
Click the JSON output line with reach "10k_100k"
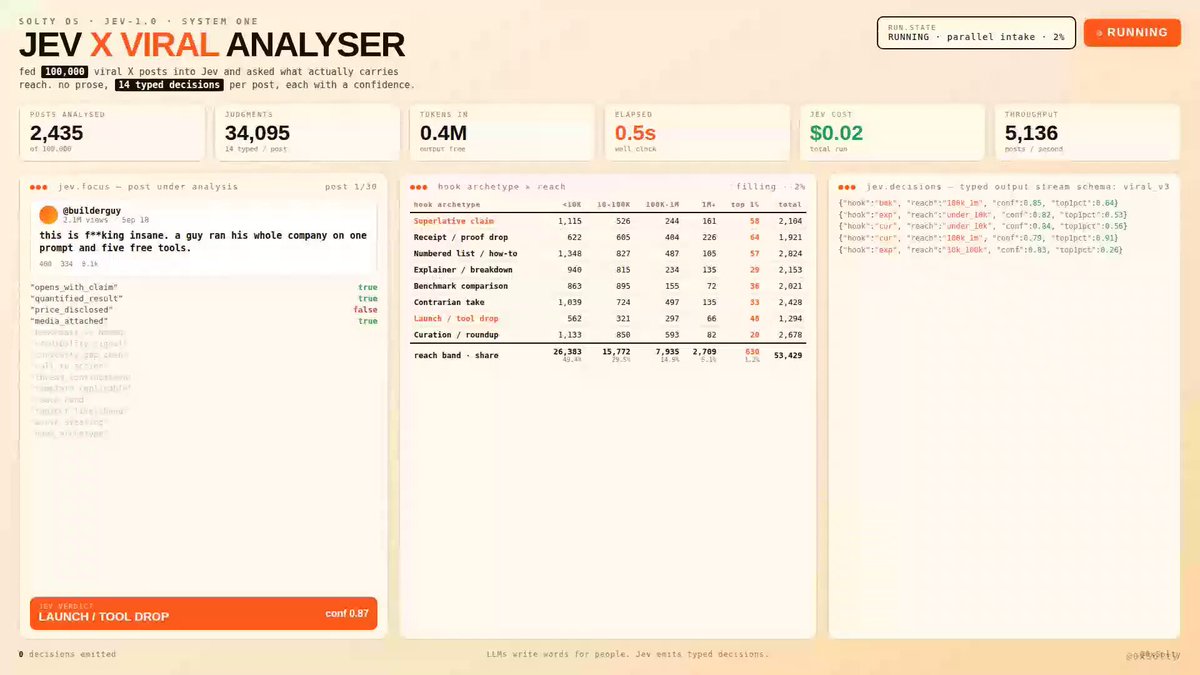980,250
